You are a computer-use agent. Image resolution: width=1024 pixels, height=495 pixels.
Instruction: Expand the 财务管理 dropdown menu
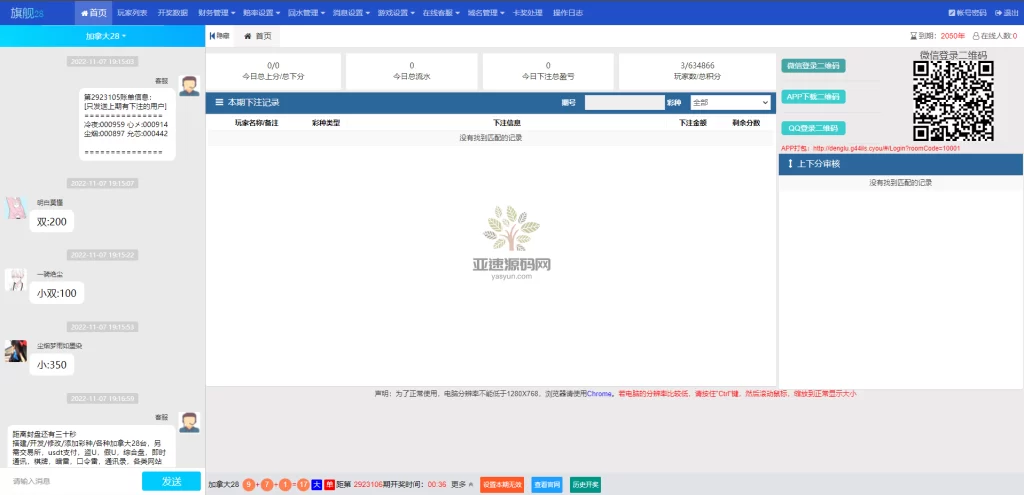(215, 12)
